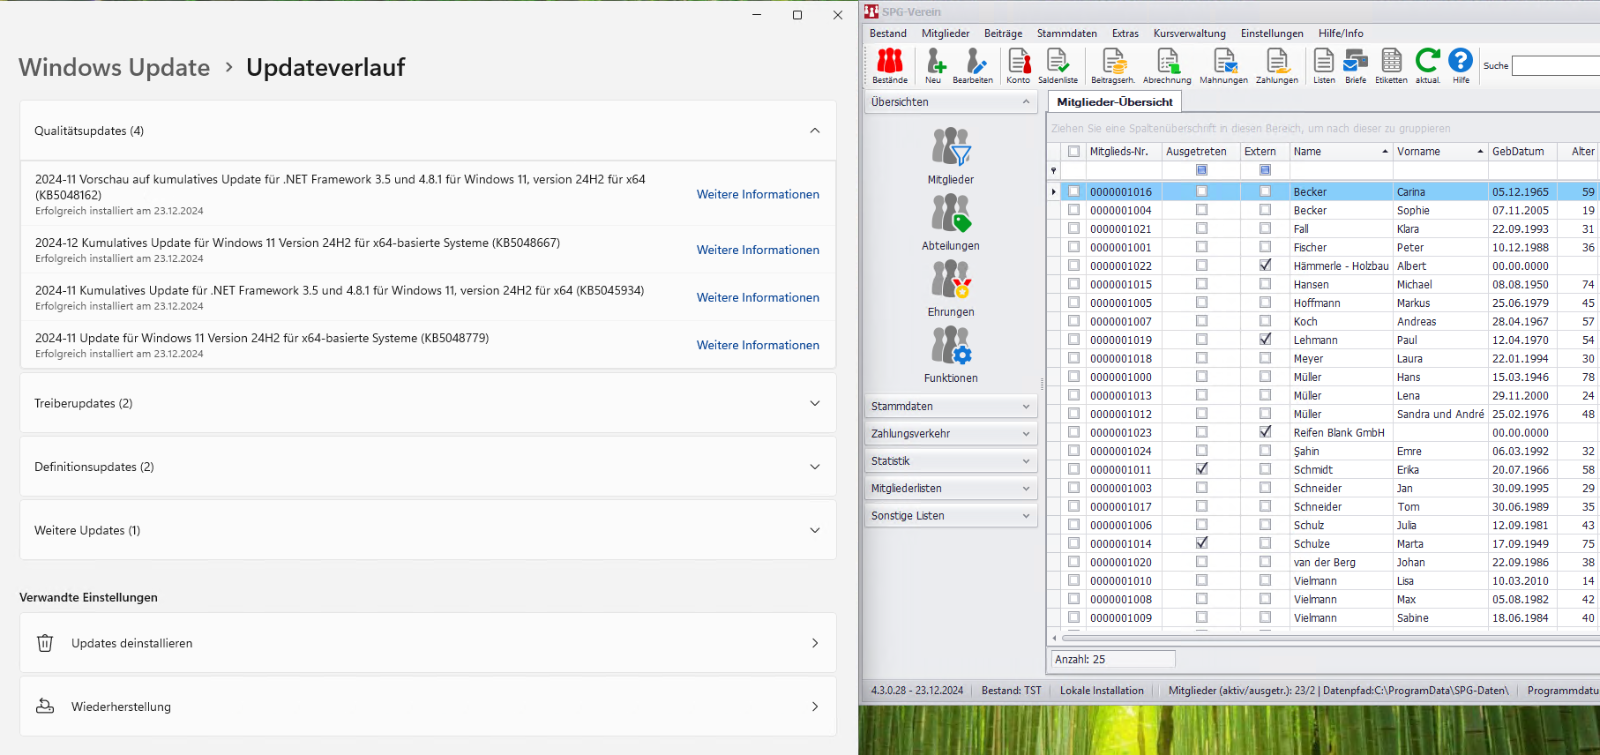Toggle Extern checkbox for Reifen Blank GmbH row
This screenshot has width=1600, height=755.
[x=1265, y=432]
